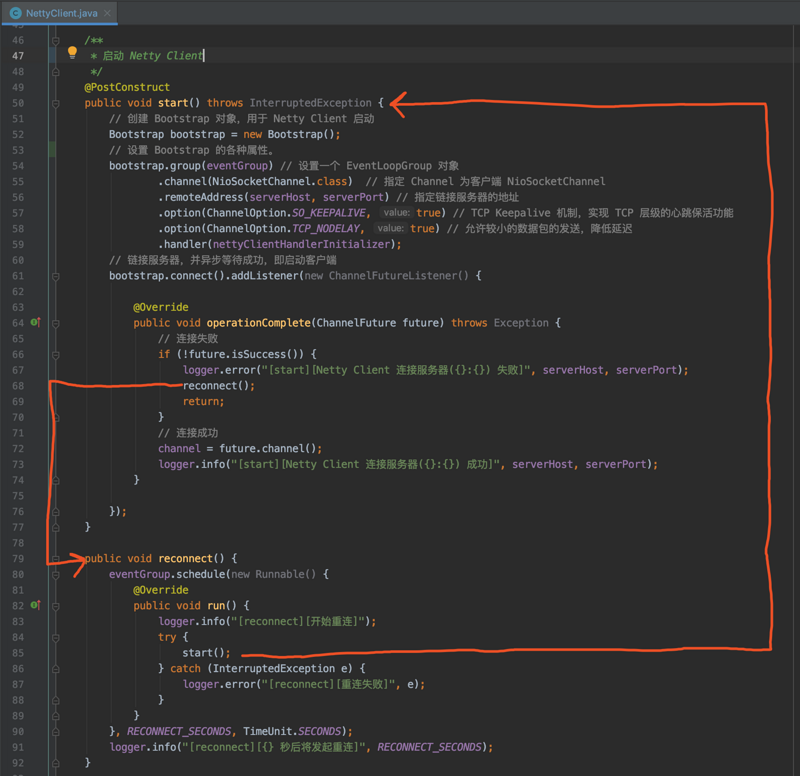Screen dimensions: 800x776
Task: Select the NettyClient.java tab
Action: [60, 13]
